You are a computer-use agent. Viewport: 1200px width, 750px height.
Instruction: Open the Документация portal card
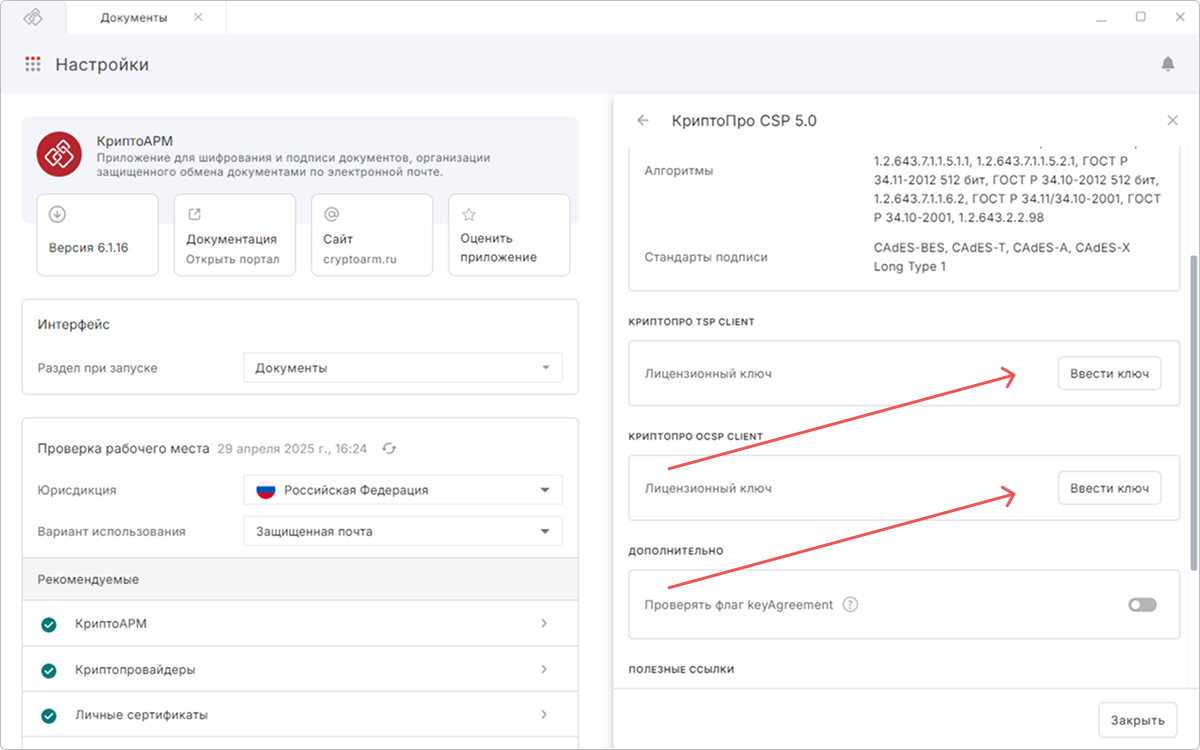point(234,235)
